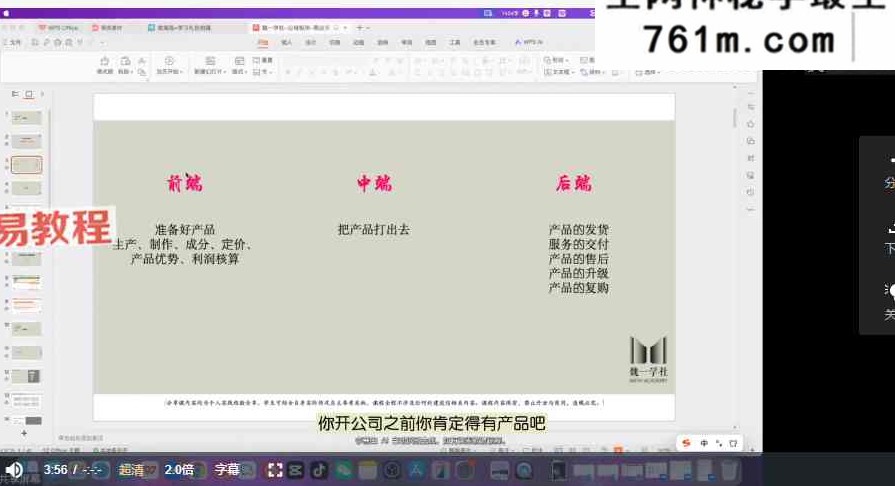This screenshot has width=895, height=486.
Task: Click the 中端 heading on the slide
Action: [x=374, y=183]
